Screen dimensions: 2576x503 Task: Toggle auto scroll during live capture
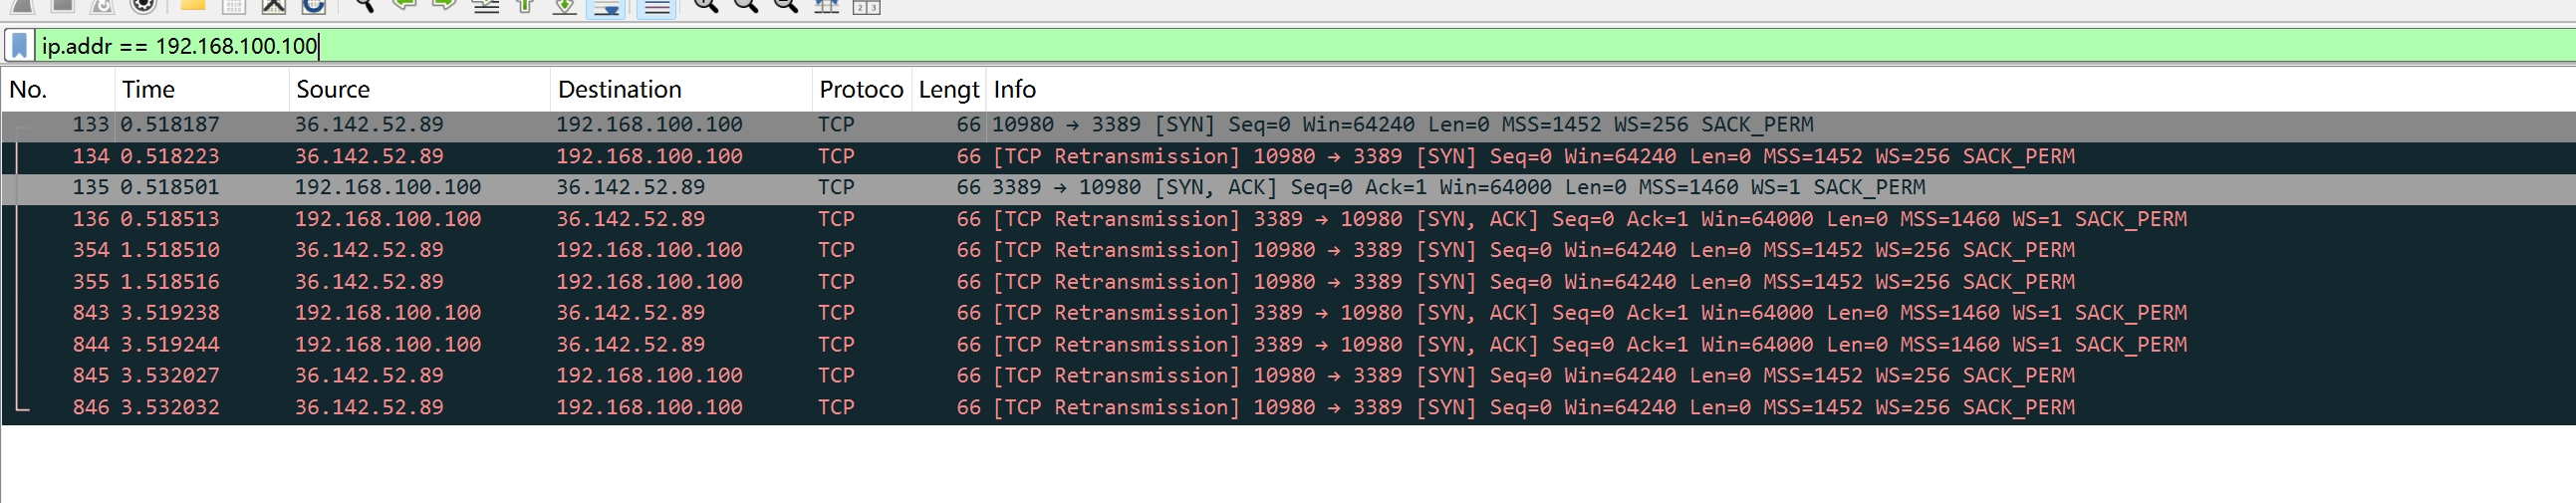[606, 6]
